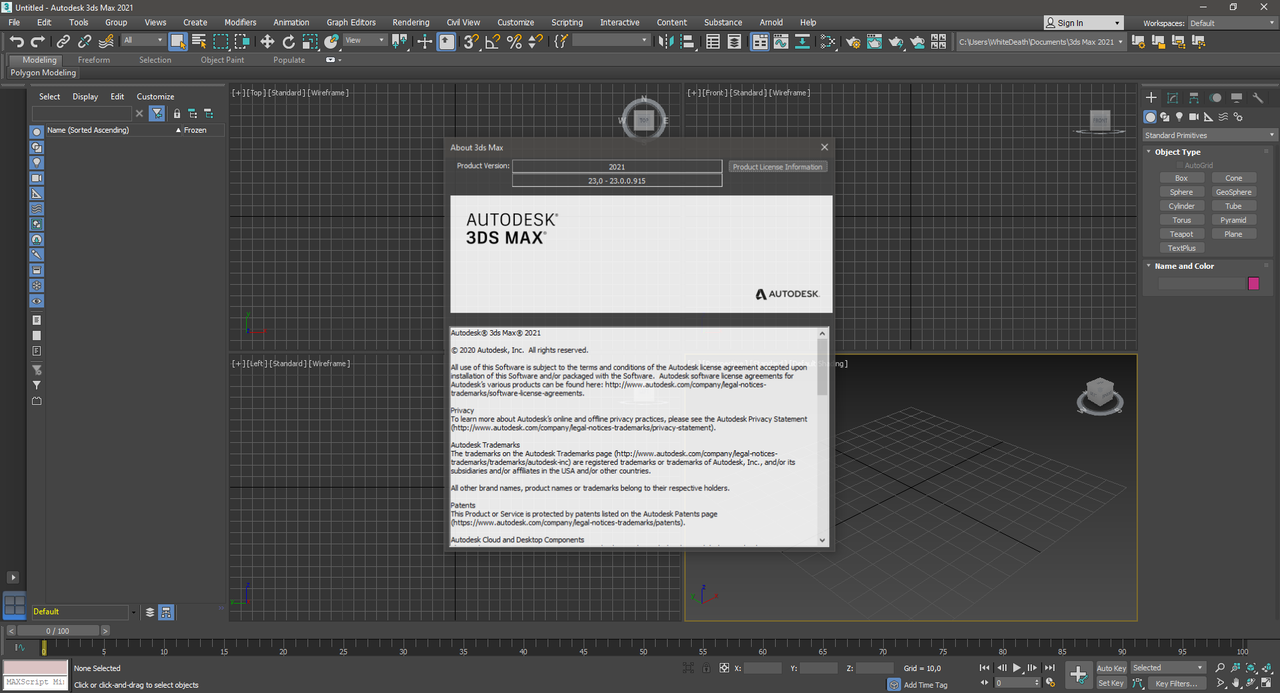Activate Select and Move tool
The width and height of the screenshot is (1280, 693).
coord(267,41)
